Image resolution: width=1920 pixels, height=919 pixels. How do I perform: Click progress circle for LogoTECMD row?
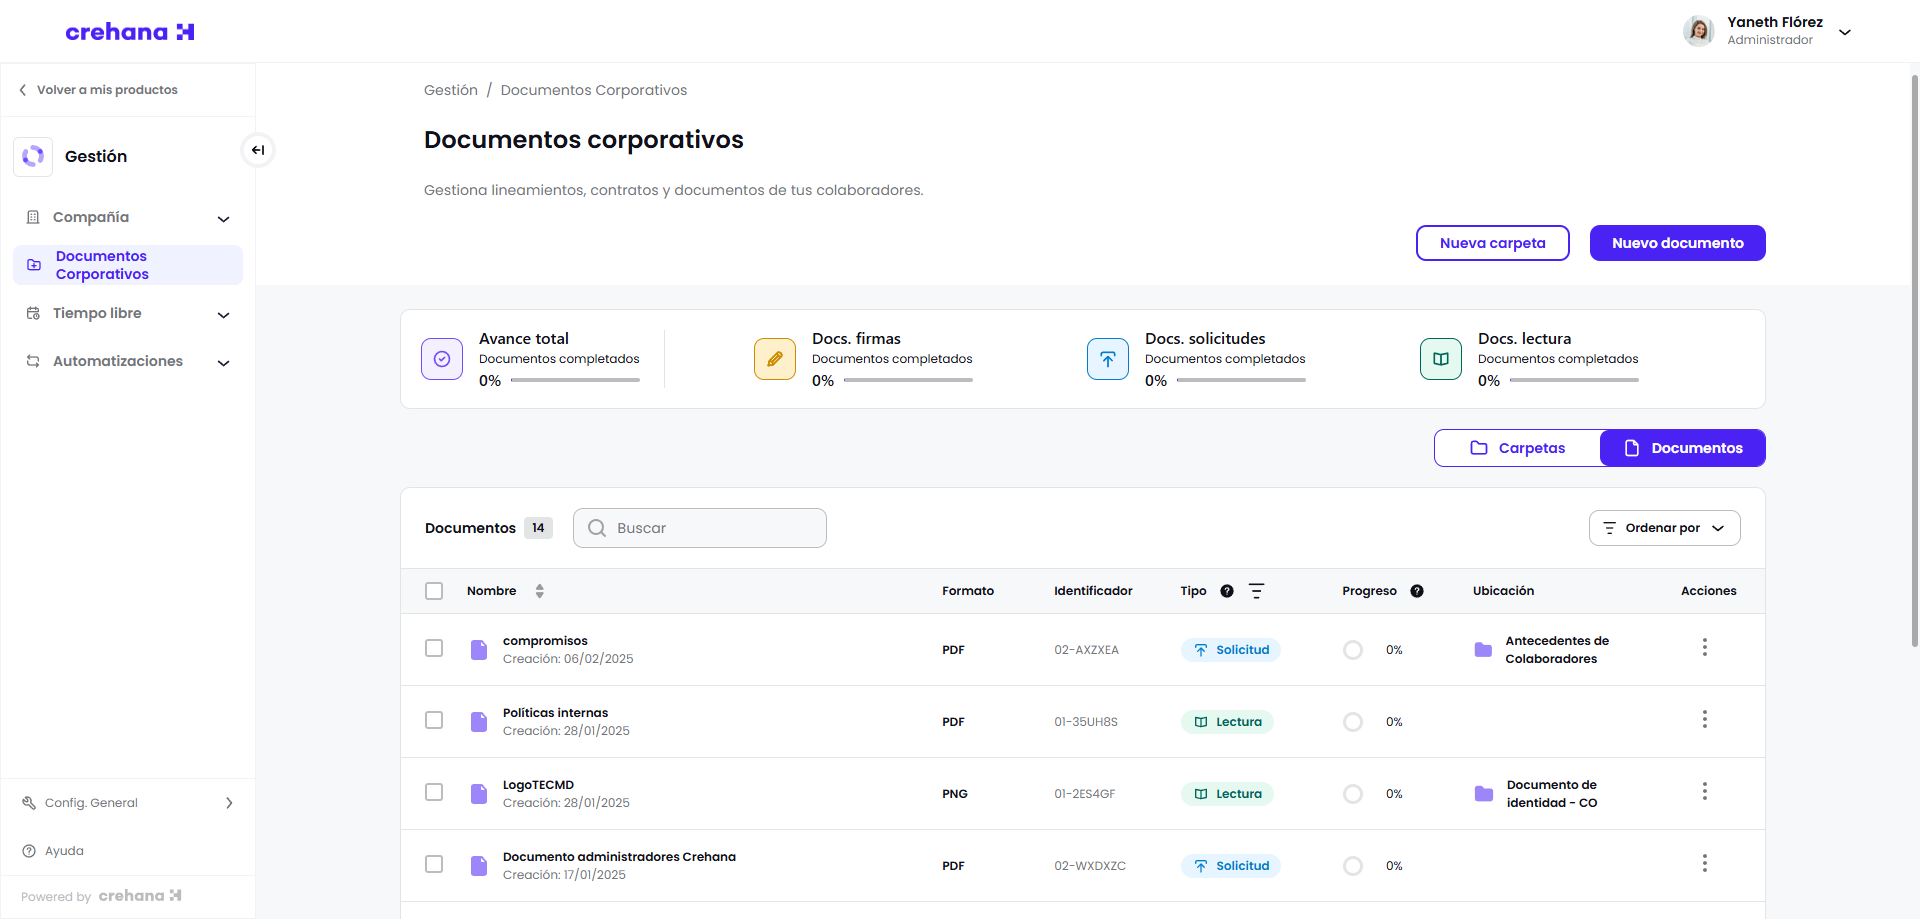(1353, 794)
